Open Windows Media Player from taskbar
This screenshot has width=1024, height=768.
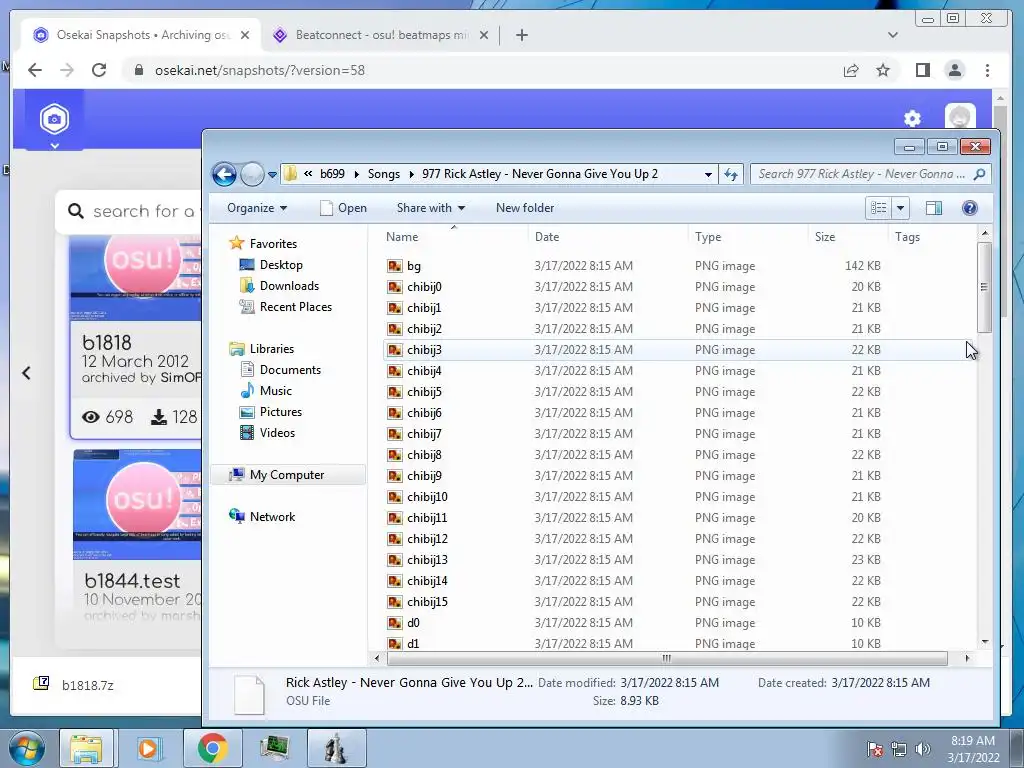(149, 748)
